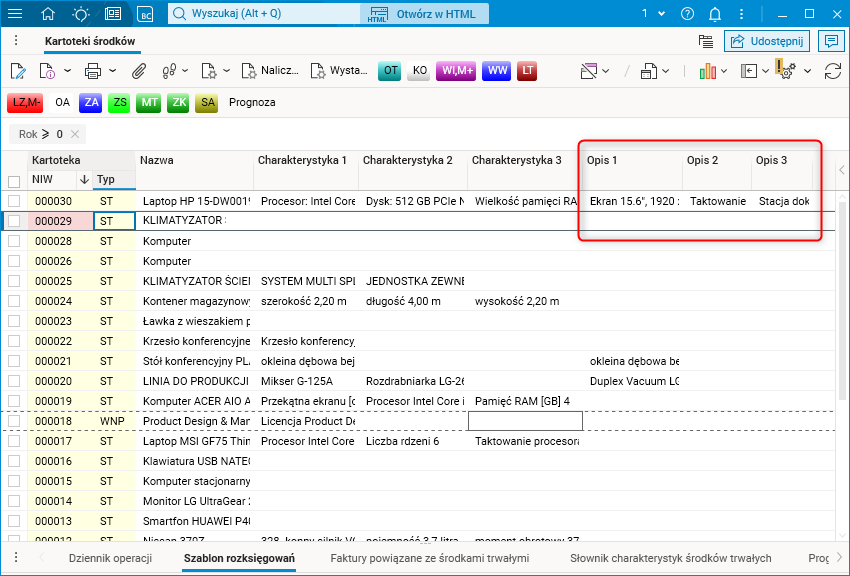Open the dropdown next to number 1 in title bar
Image resolution: width=850 pixels, height=576 pixels.
661,14
